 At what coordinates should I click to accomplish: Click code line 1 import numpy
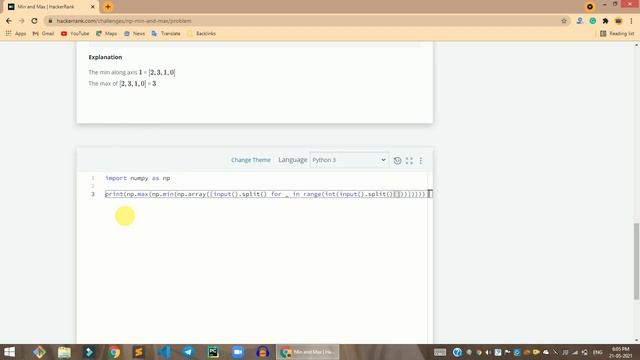[x=138, y=178]
